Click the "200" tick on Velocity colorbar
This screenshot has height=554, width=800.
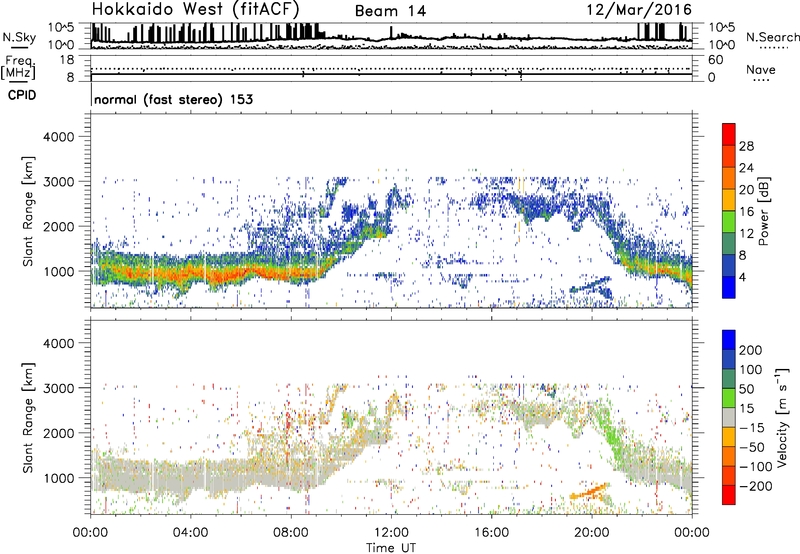[x=751, y=350]
